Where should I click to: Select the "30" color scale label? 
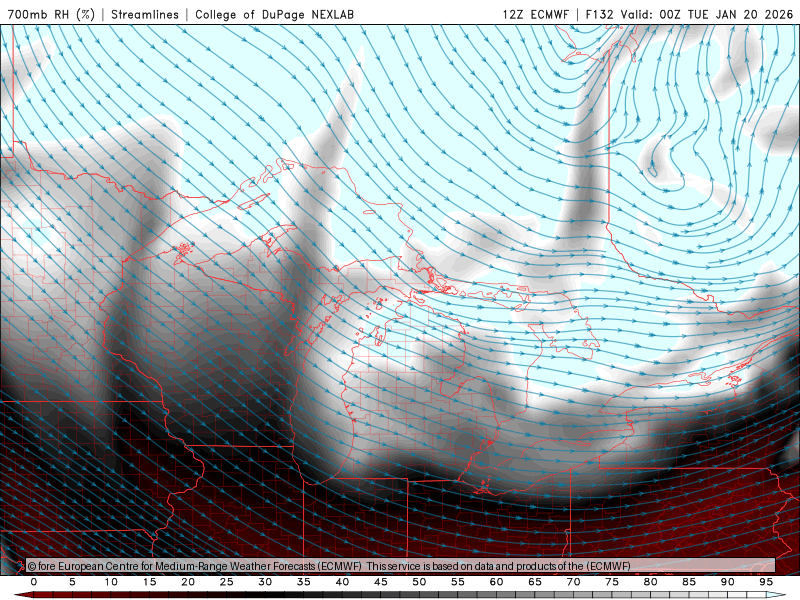[x=265, y=582]
